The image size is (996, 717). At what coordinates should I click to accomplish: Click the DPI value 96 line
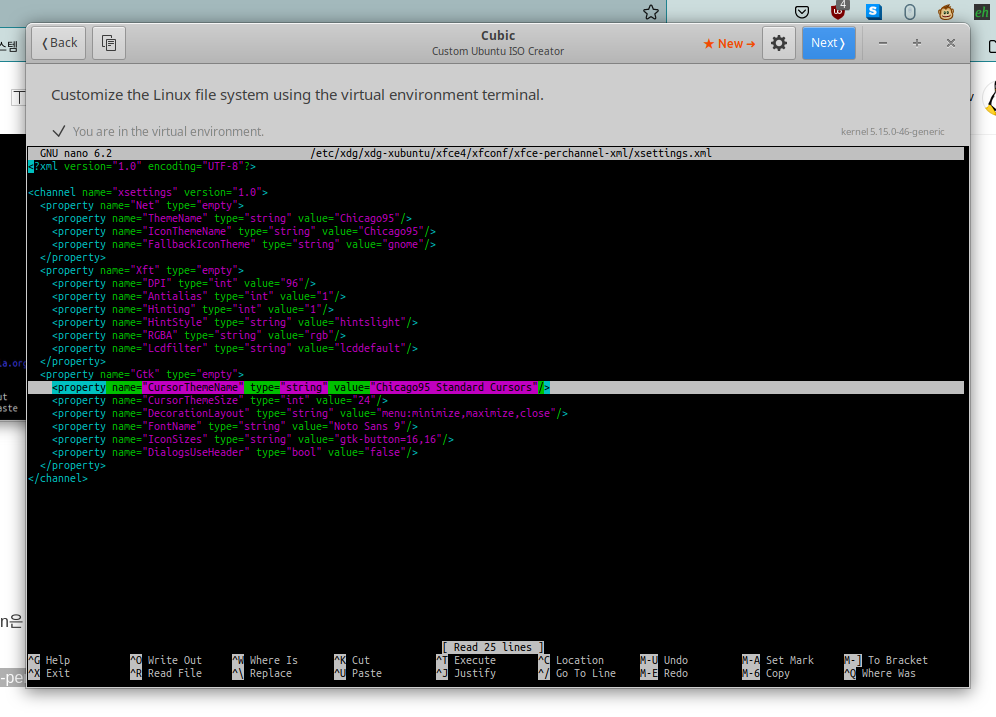(x=184, y=283)
